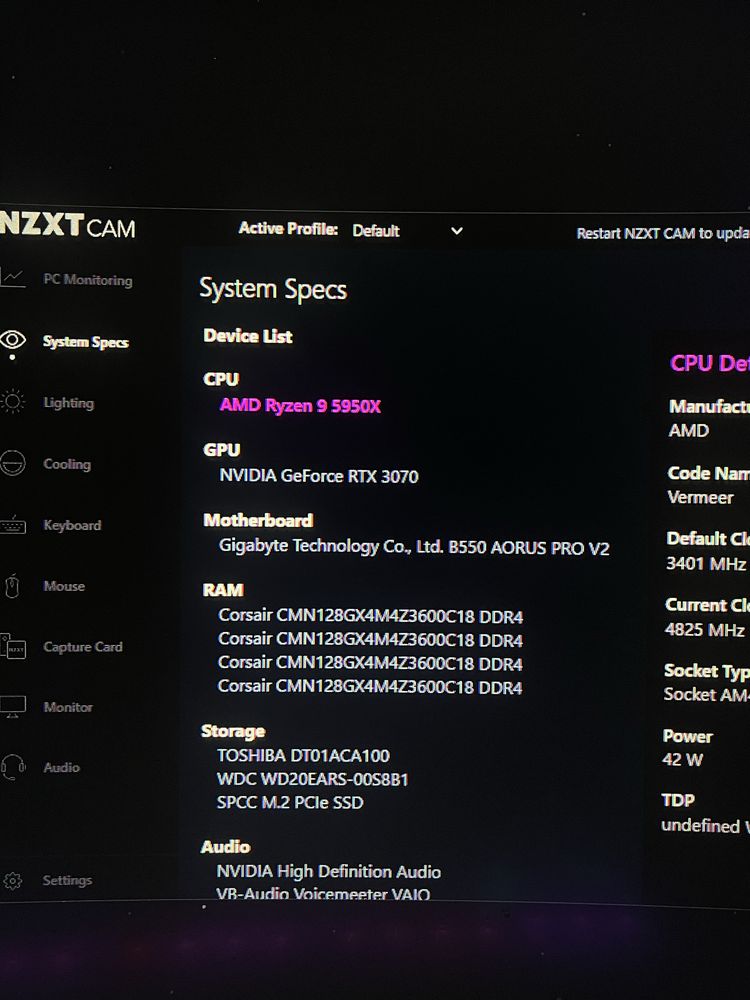The width and height of the screenshot is (750, 1000).
Task: Click the AMD manufacturer value
Action: point(688,431)
